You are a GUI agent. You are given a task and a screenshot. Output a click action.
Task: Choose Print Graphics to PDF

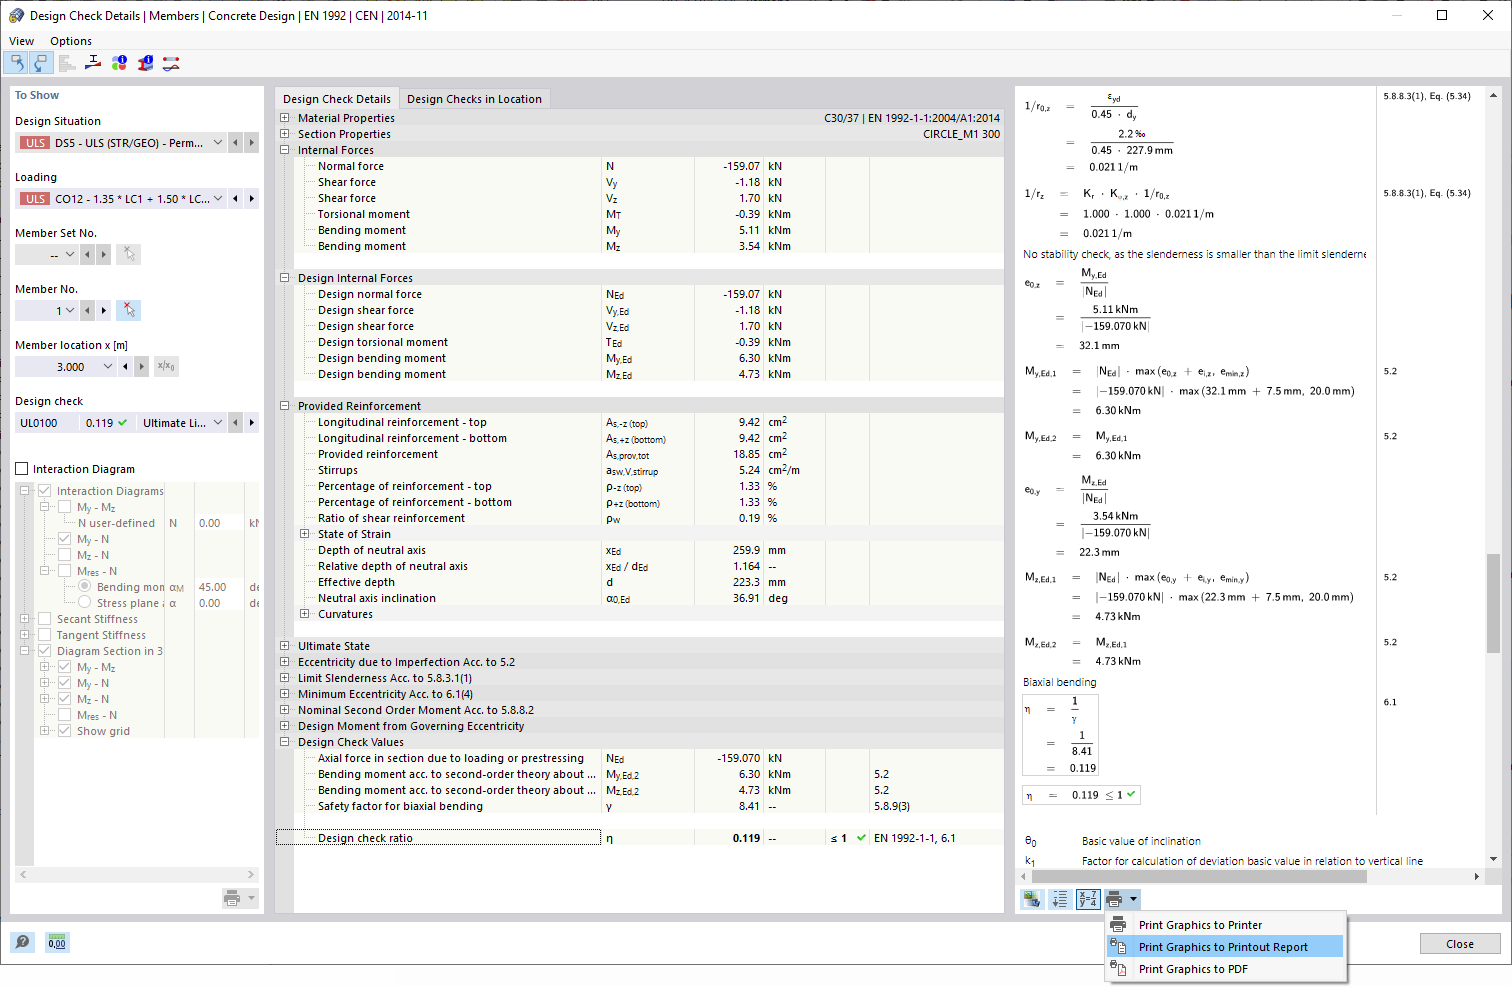[x=1225, y=969]
